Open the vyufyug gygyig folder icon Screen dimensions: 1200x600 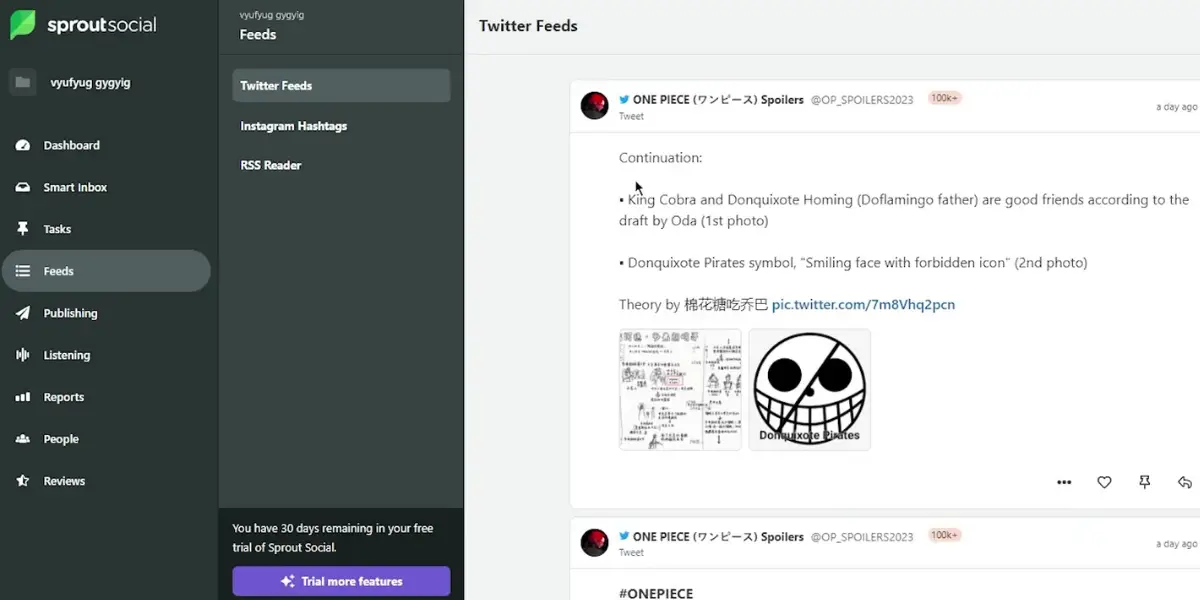23,82
